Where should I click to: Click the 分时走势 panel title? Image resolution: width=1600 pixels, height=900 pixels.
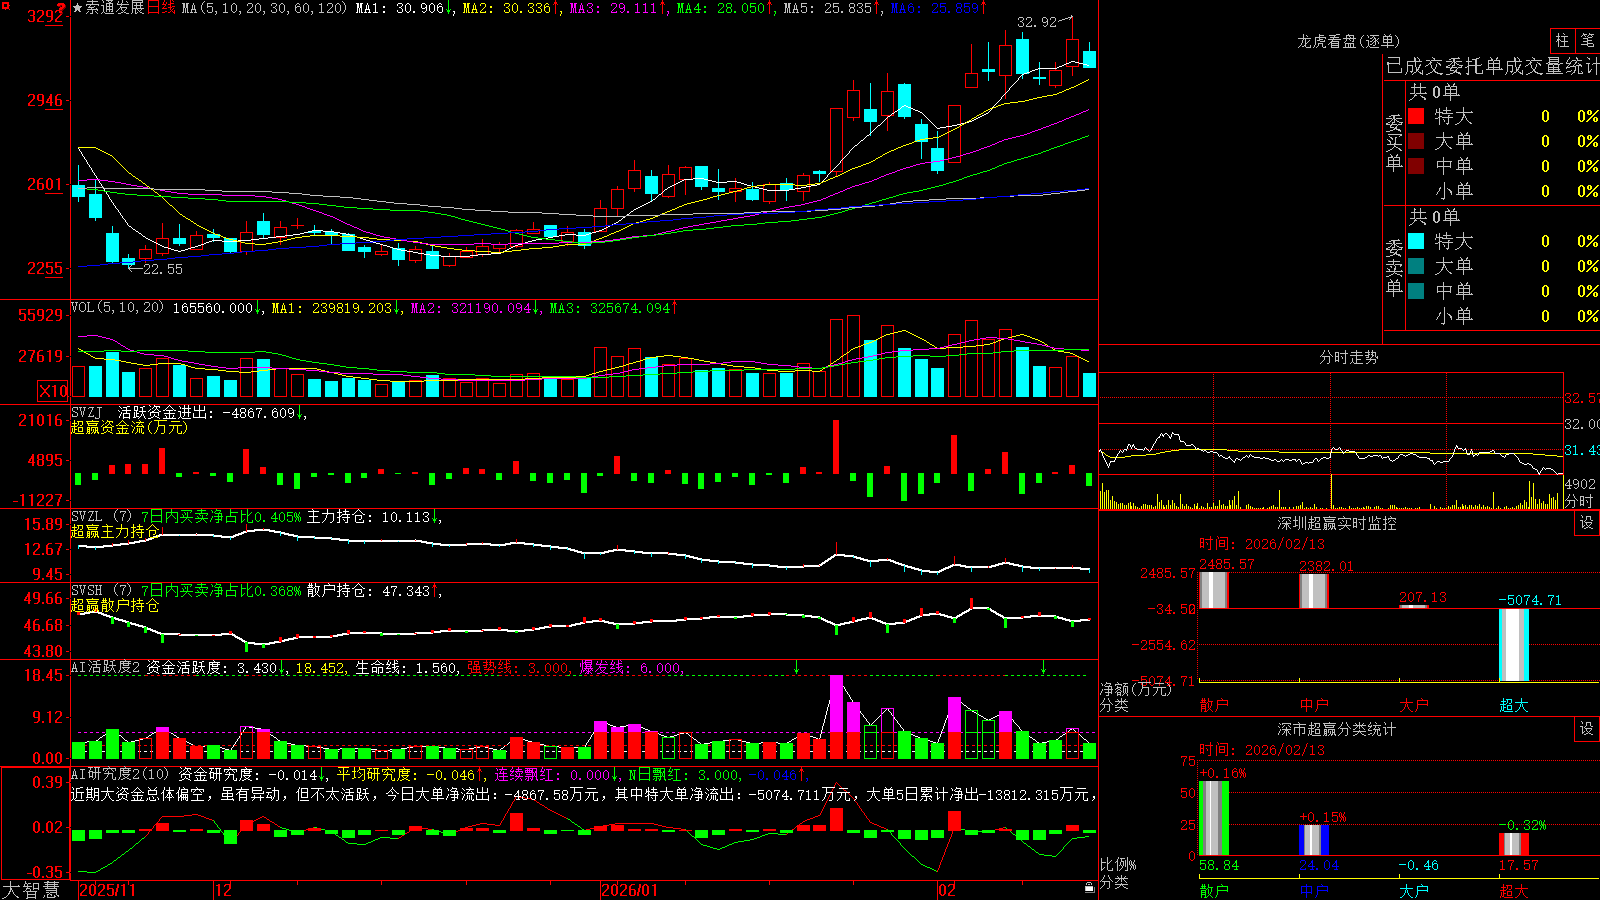pos(1348,357)
